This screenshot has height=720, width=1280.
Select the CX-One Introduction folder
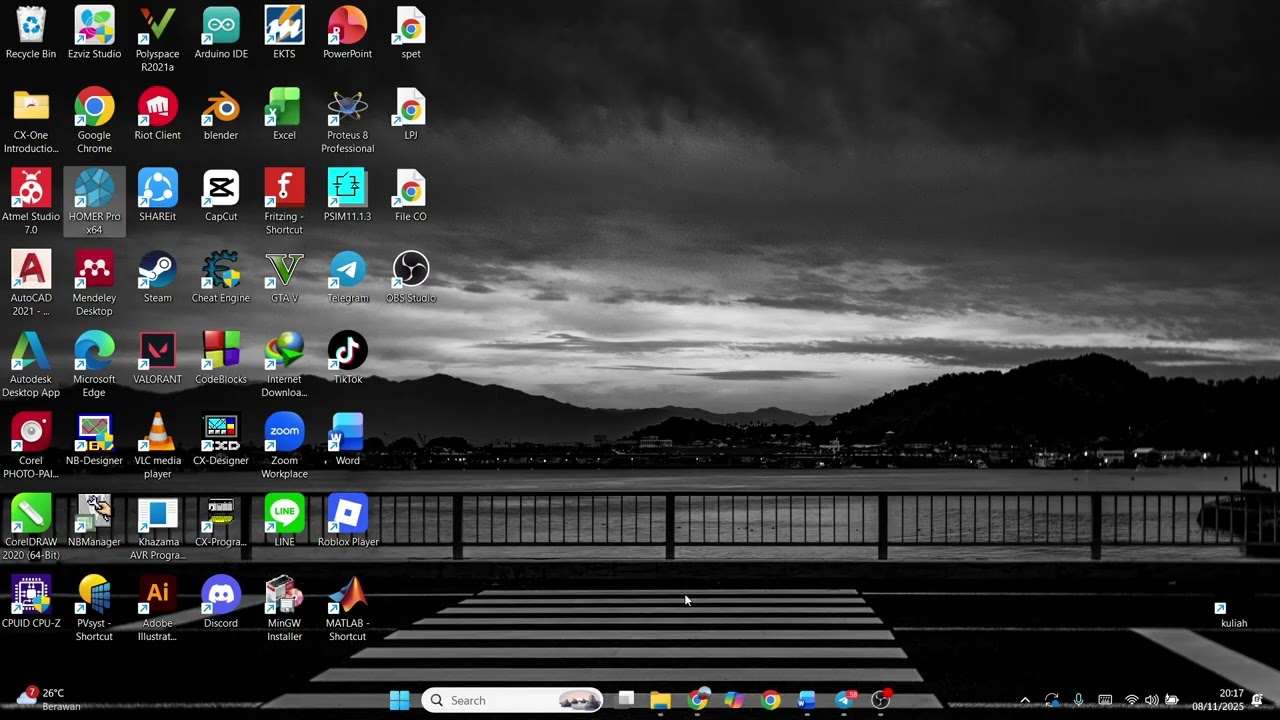tap(31, 121)
